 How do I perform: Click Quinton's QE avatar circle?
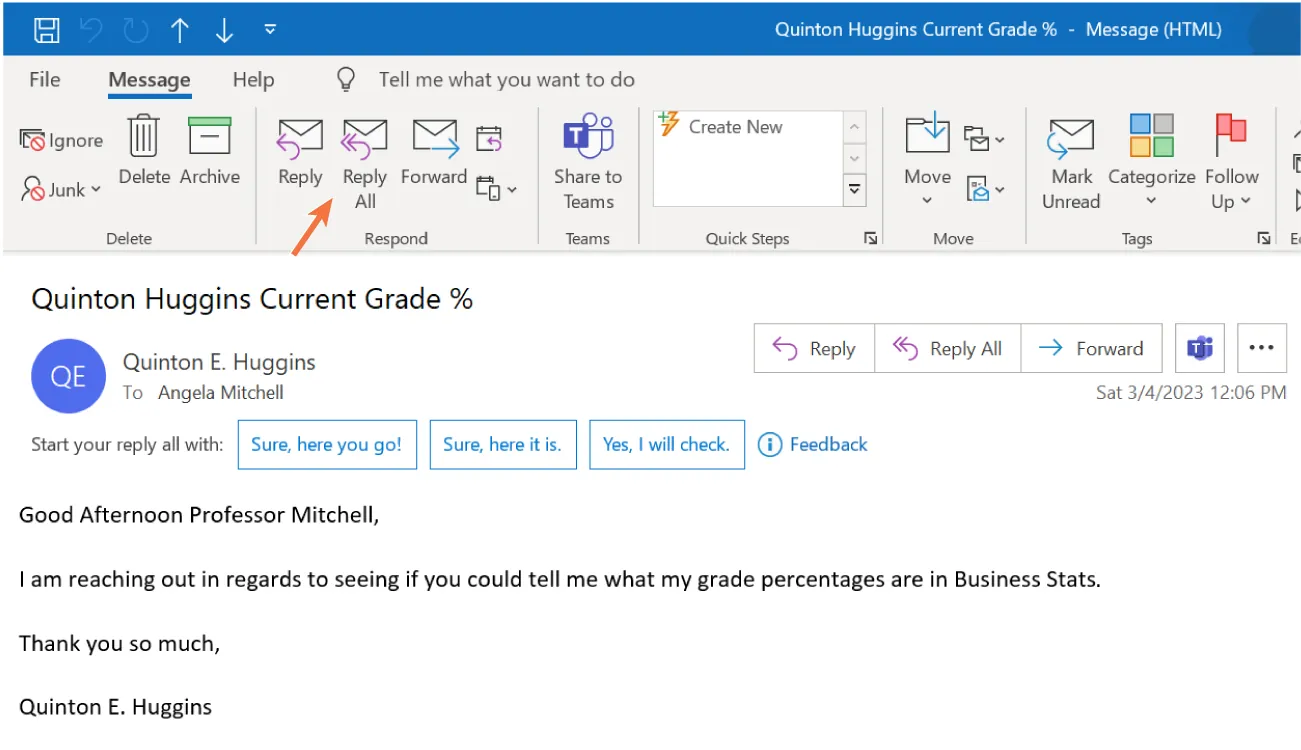point(68,376)
